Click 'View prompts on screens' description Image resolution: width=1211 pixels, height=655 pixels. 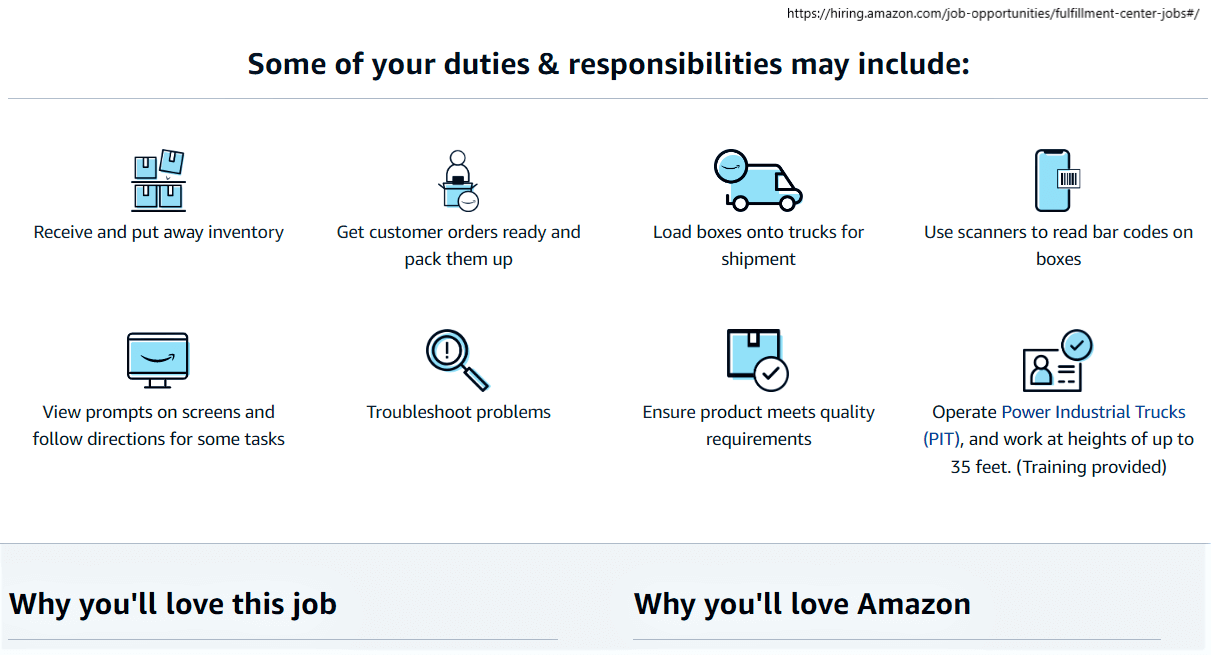pos(158,425)
